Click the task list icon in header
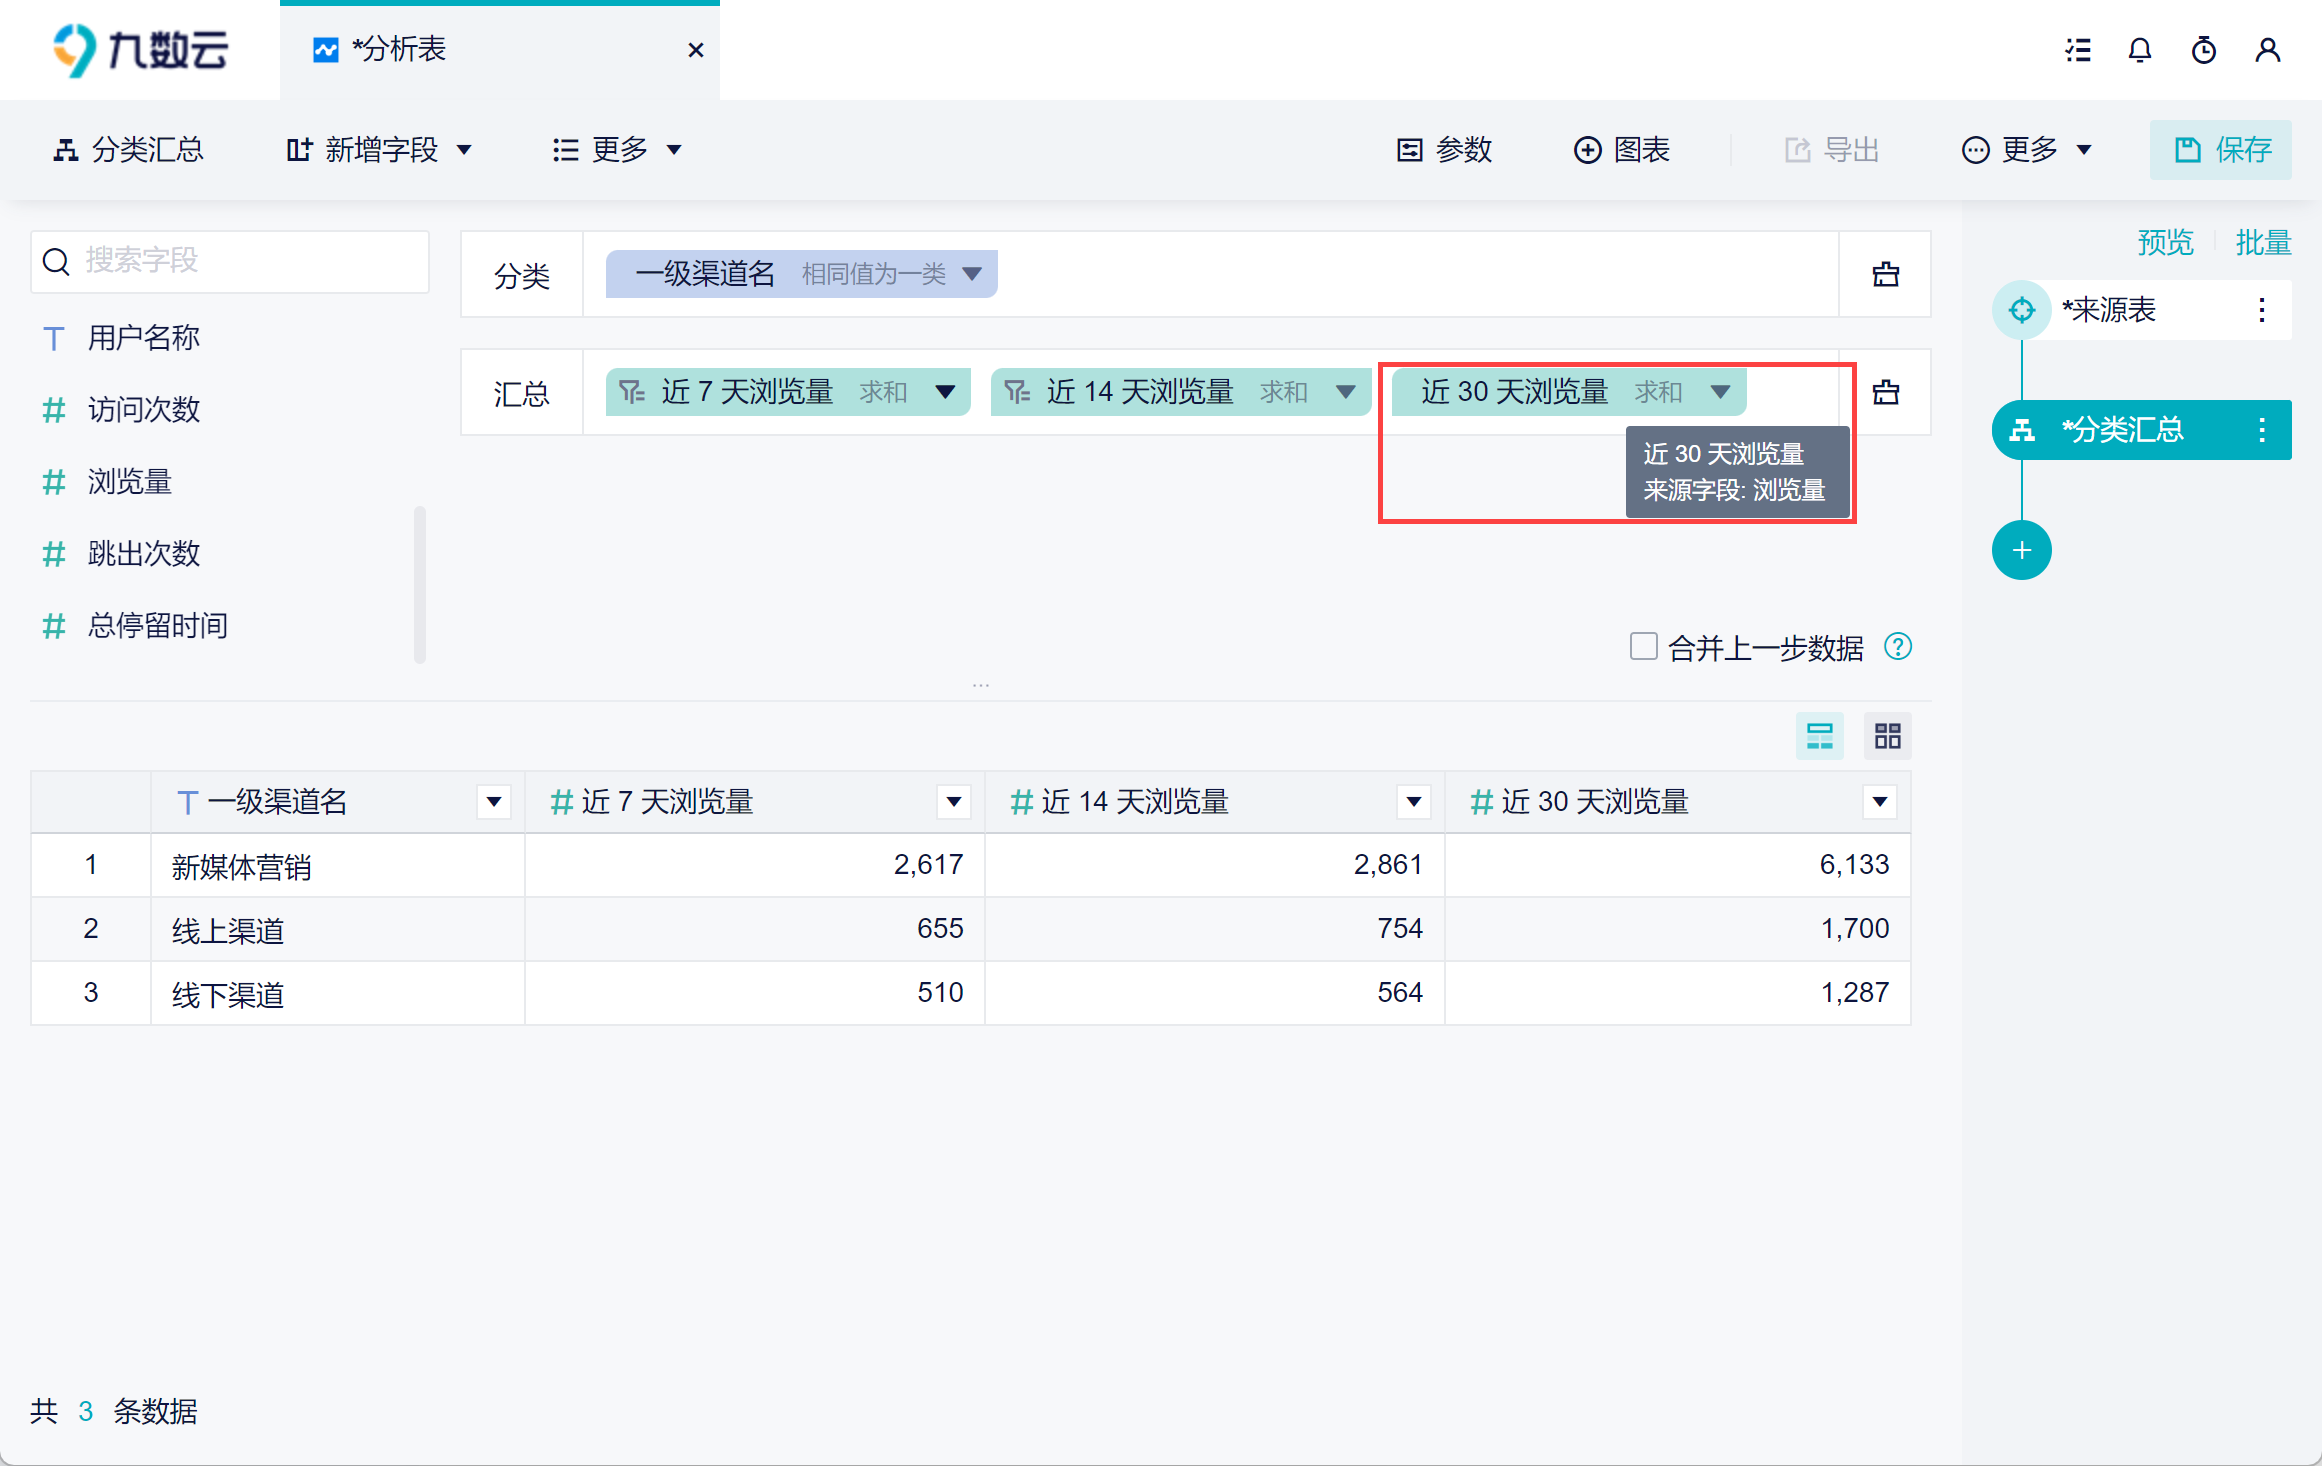The image size is (2322, 1466). [2078, 50]
